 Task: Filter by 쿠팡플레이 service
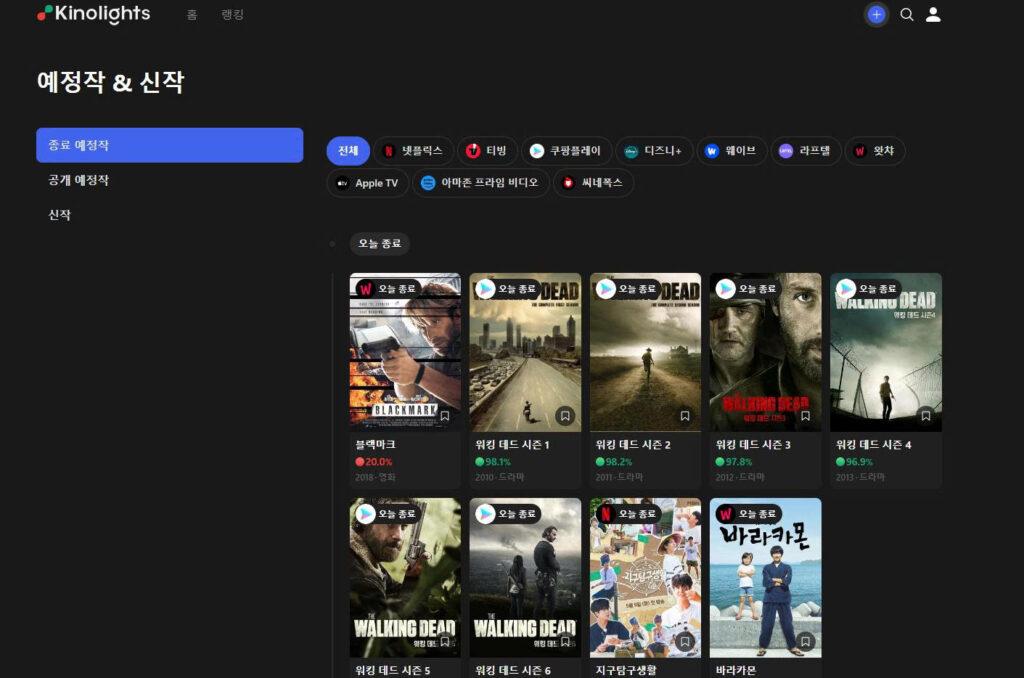coord(566,151)
